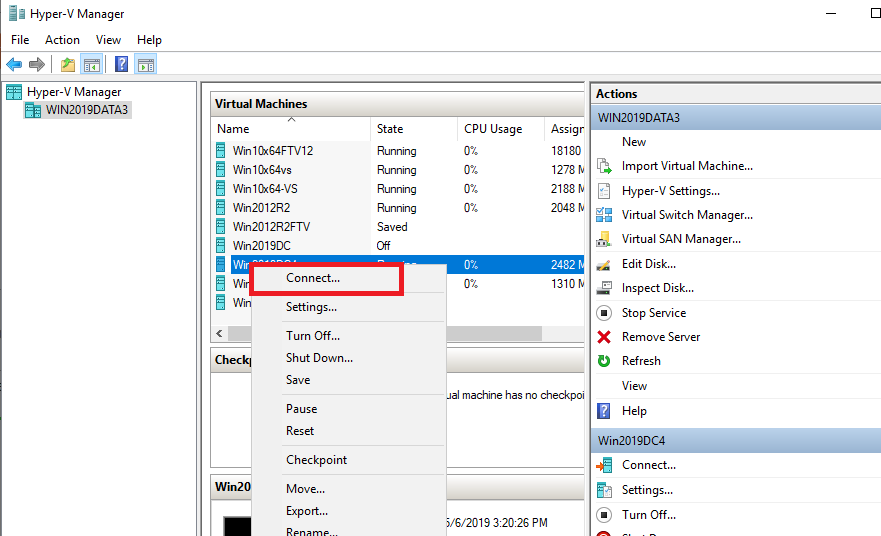881x536 pixels.
Task: Click the Win10x64-VS VM icon
Action: [x=221, y=189]
